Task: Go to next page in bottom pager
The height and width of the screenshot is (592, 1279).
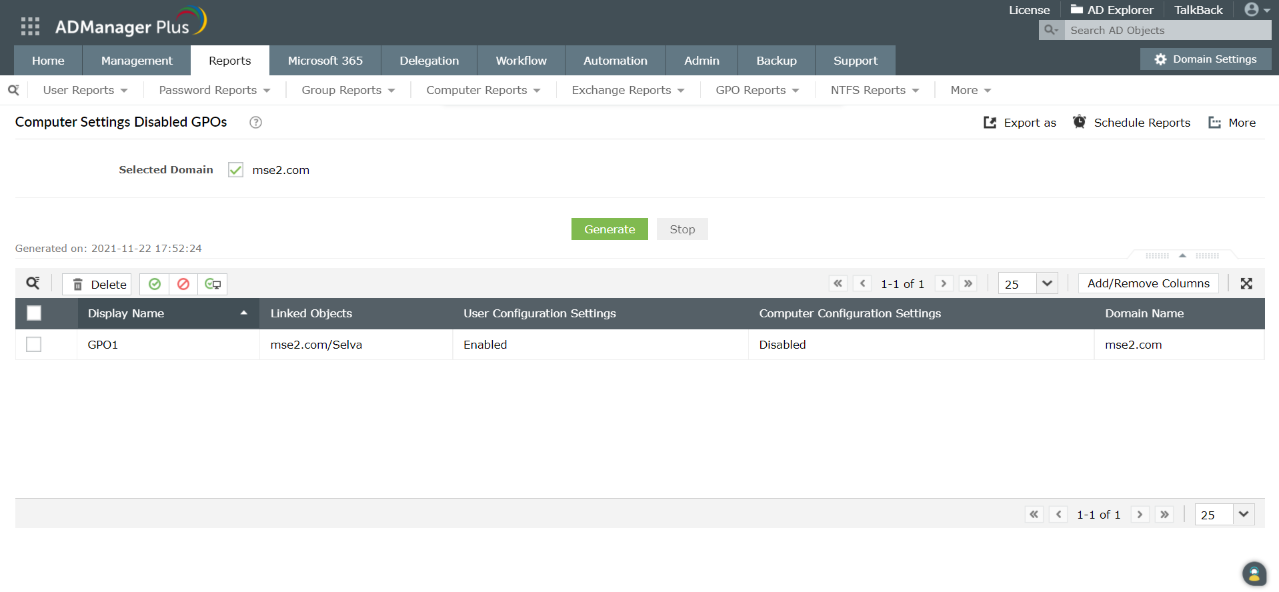Action: (1139, 514)
